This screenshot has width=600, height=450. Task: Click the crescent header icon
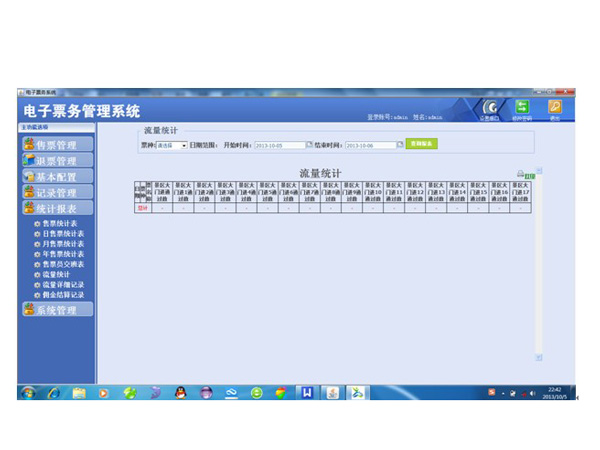[490, 108]
